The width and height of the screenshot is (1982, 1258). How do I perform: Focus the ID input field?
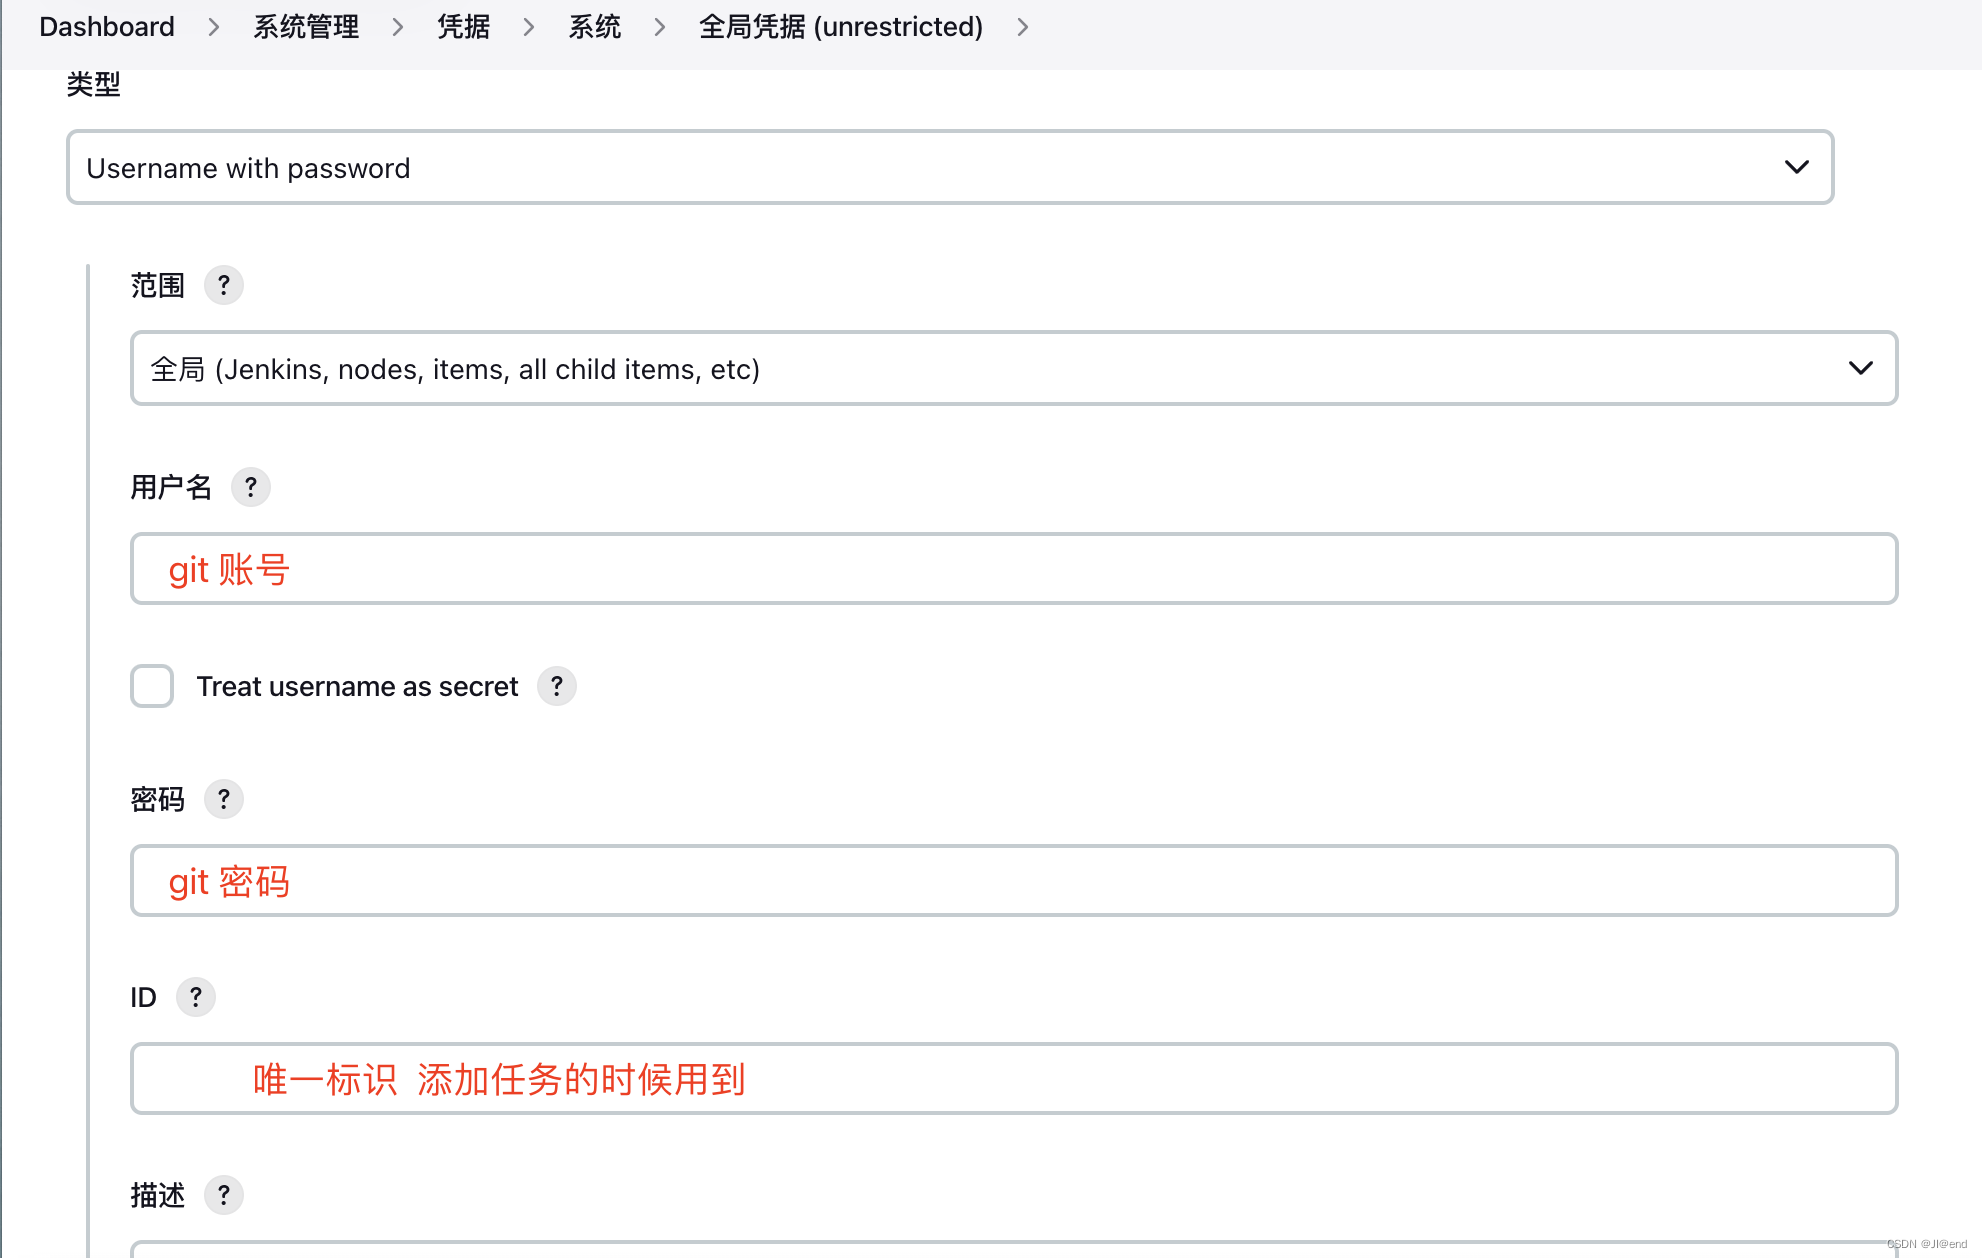click(x=1014, y=1078)
